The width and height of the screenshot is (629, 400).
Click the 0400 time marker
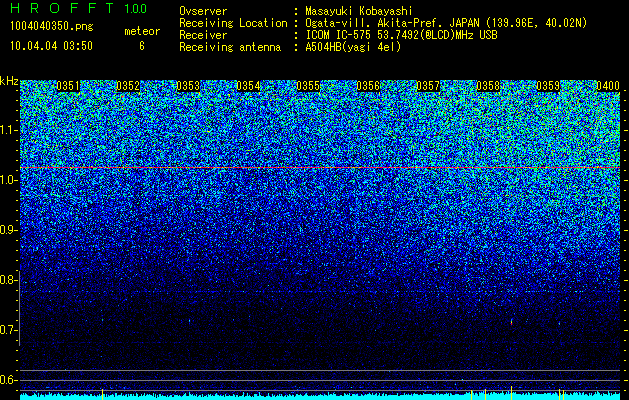608,86
